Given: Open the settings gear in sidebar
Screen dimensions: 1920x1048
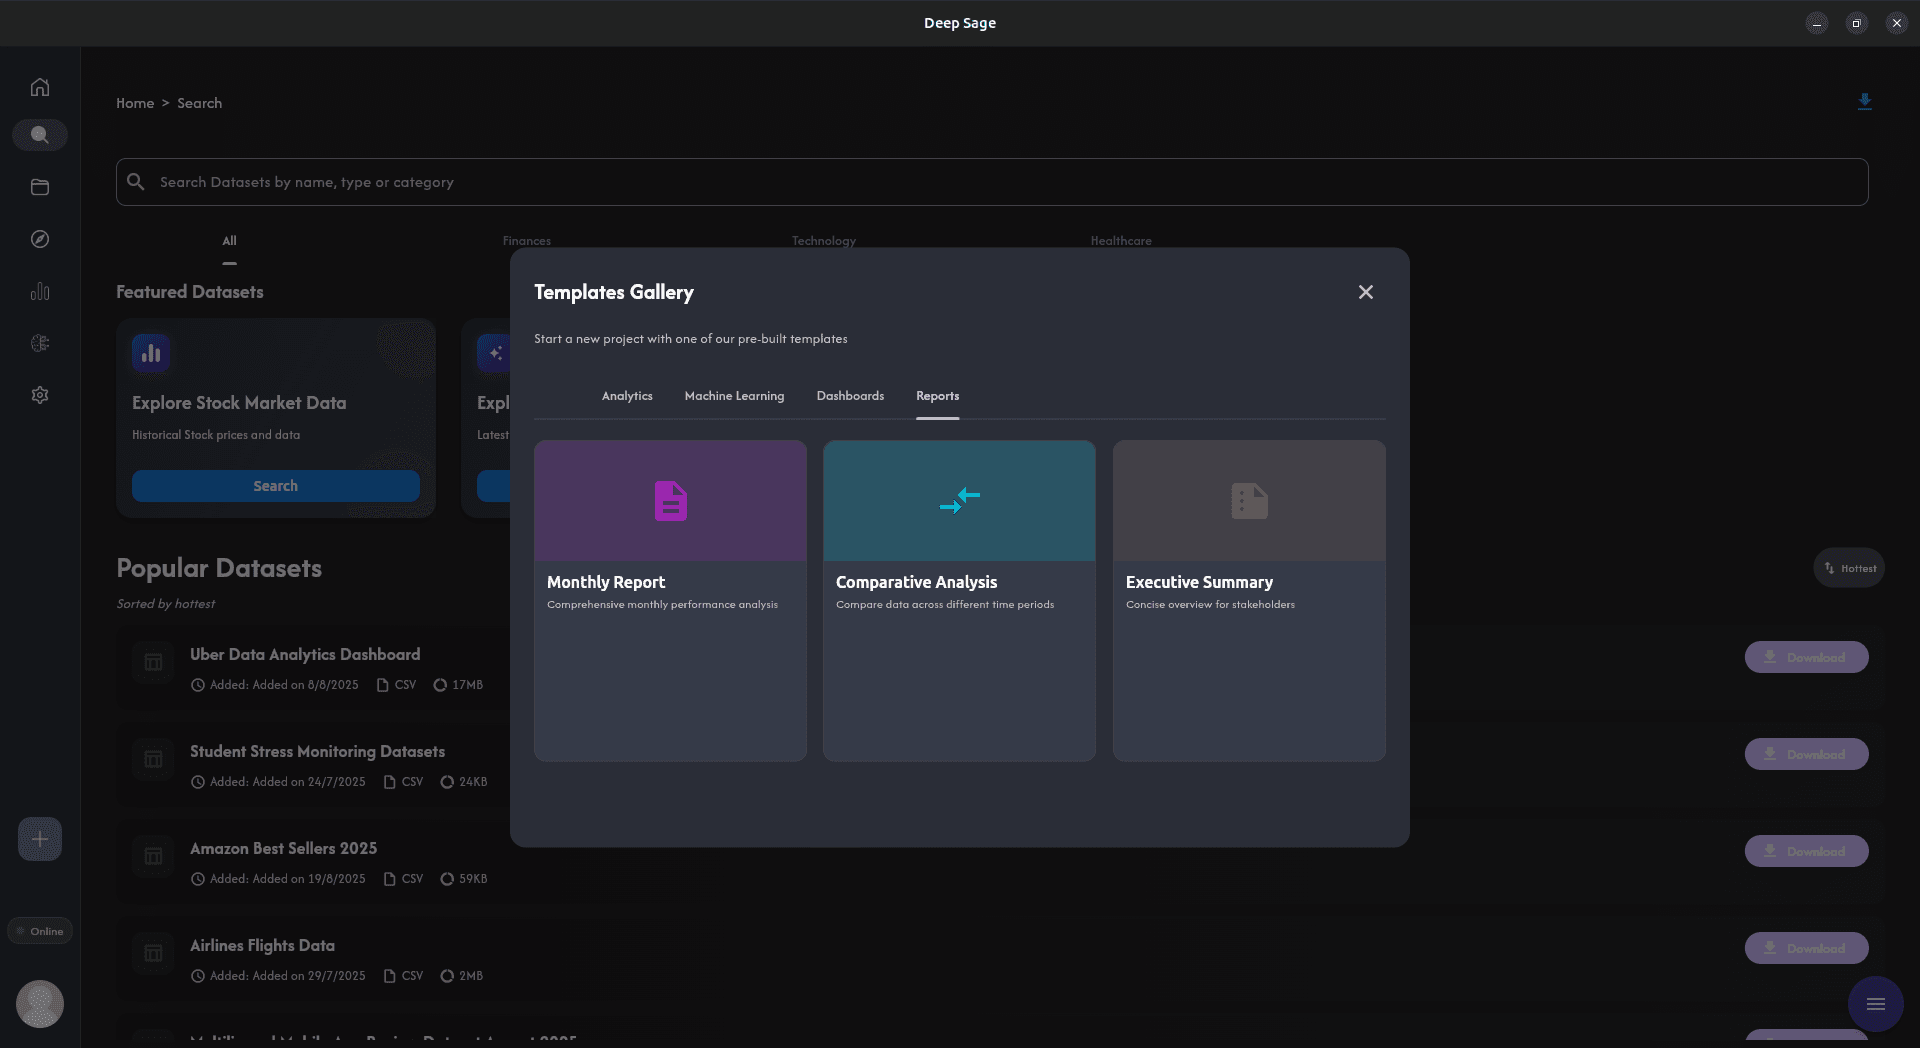Looking at the screenshot, I should (x=40, y=395).
